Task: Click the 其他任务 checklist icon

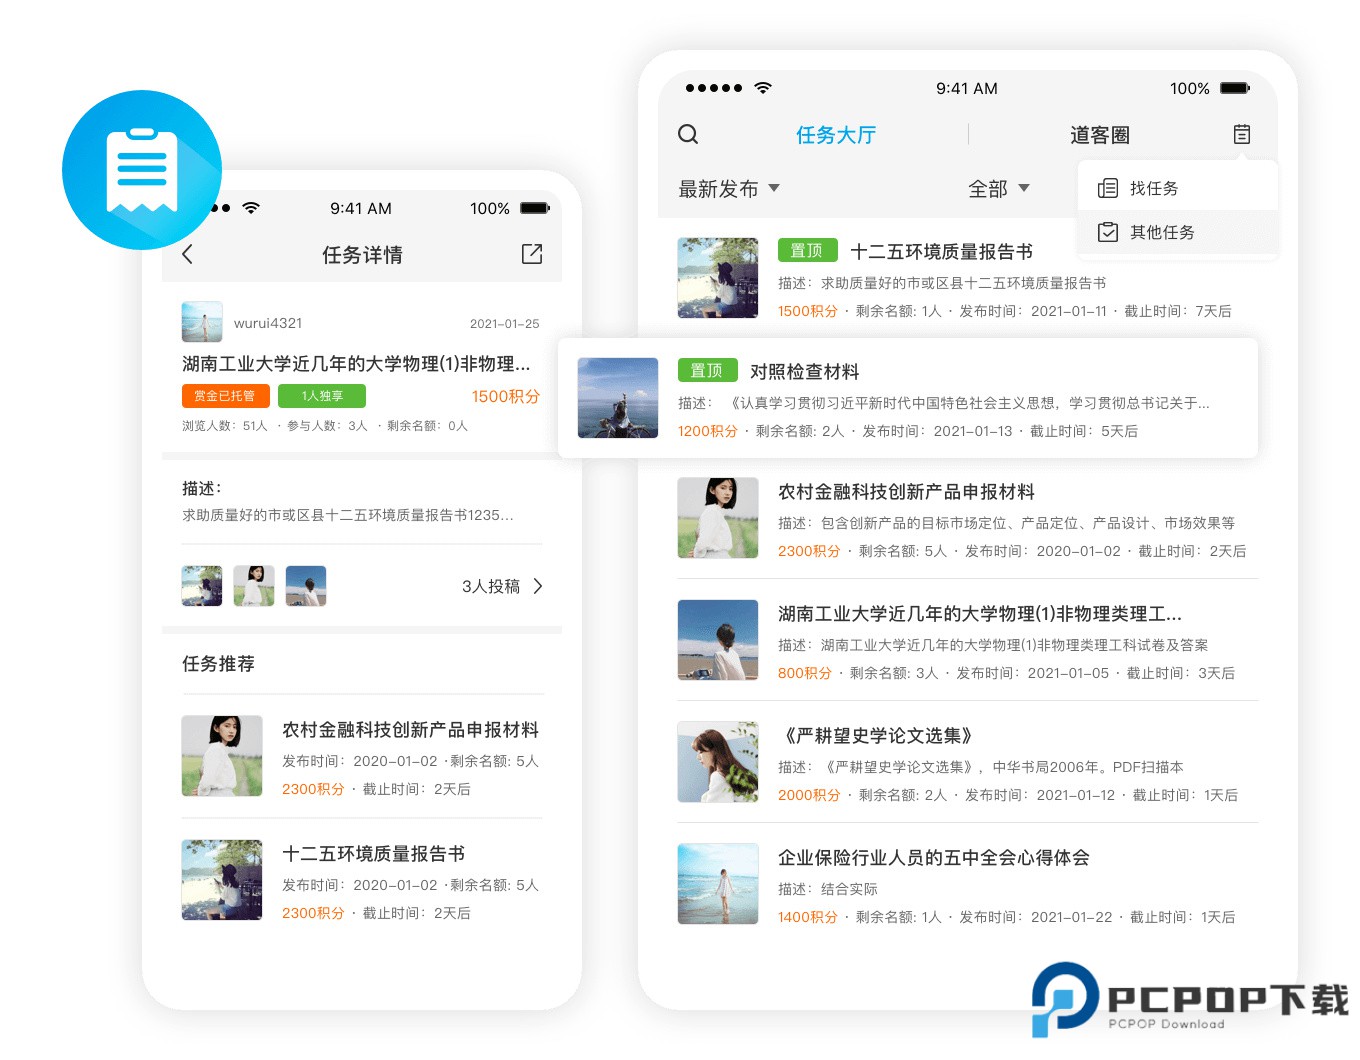Action: [1107, 232]
